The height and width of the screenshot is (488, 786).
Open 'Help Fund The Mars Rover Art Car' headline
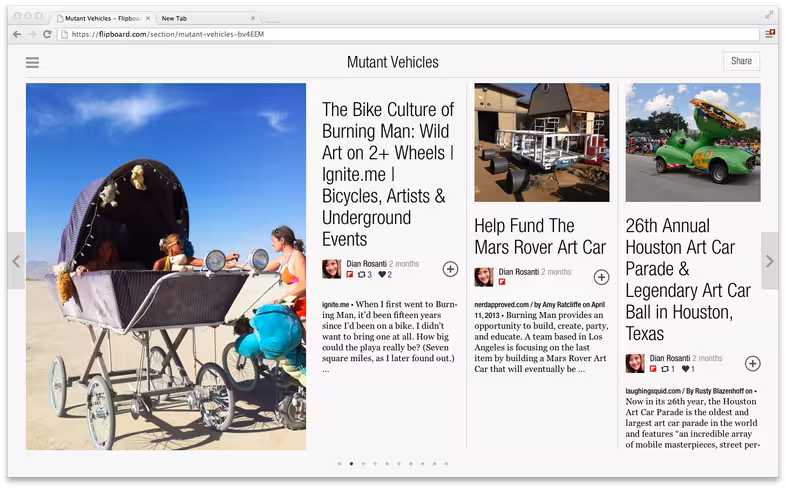pyautogui.click(x=540, y=236)
